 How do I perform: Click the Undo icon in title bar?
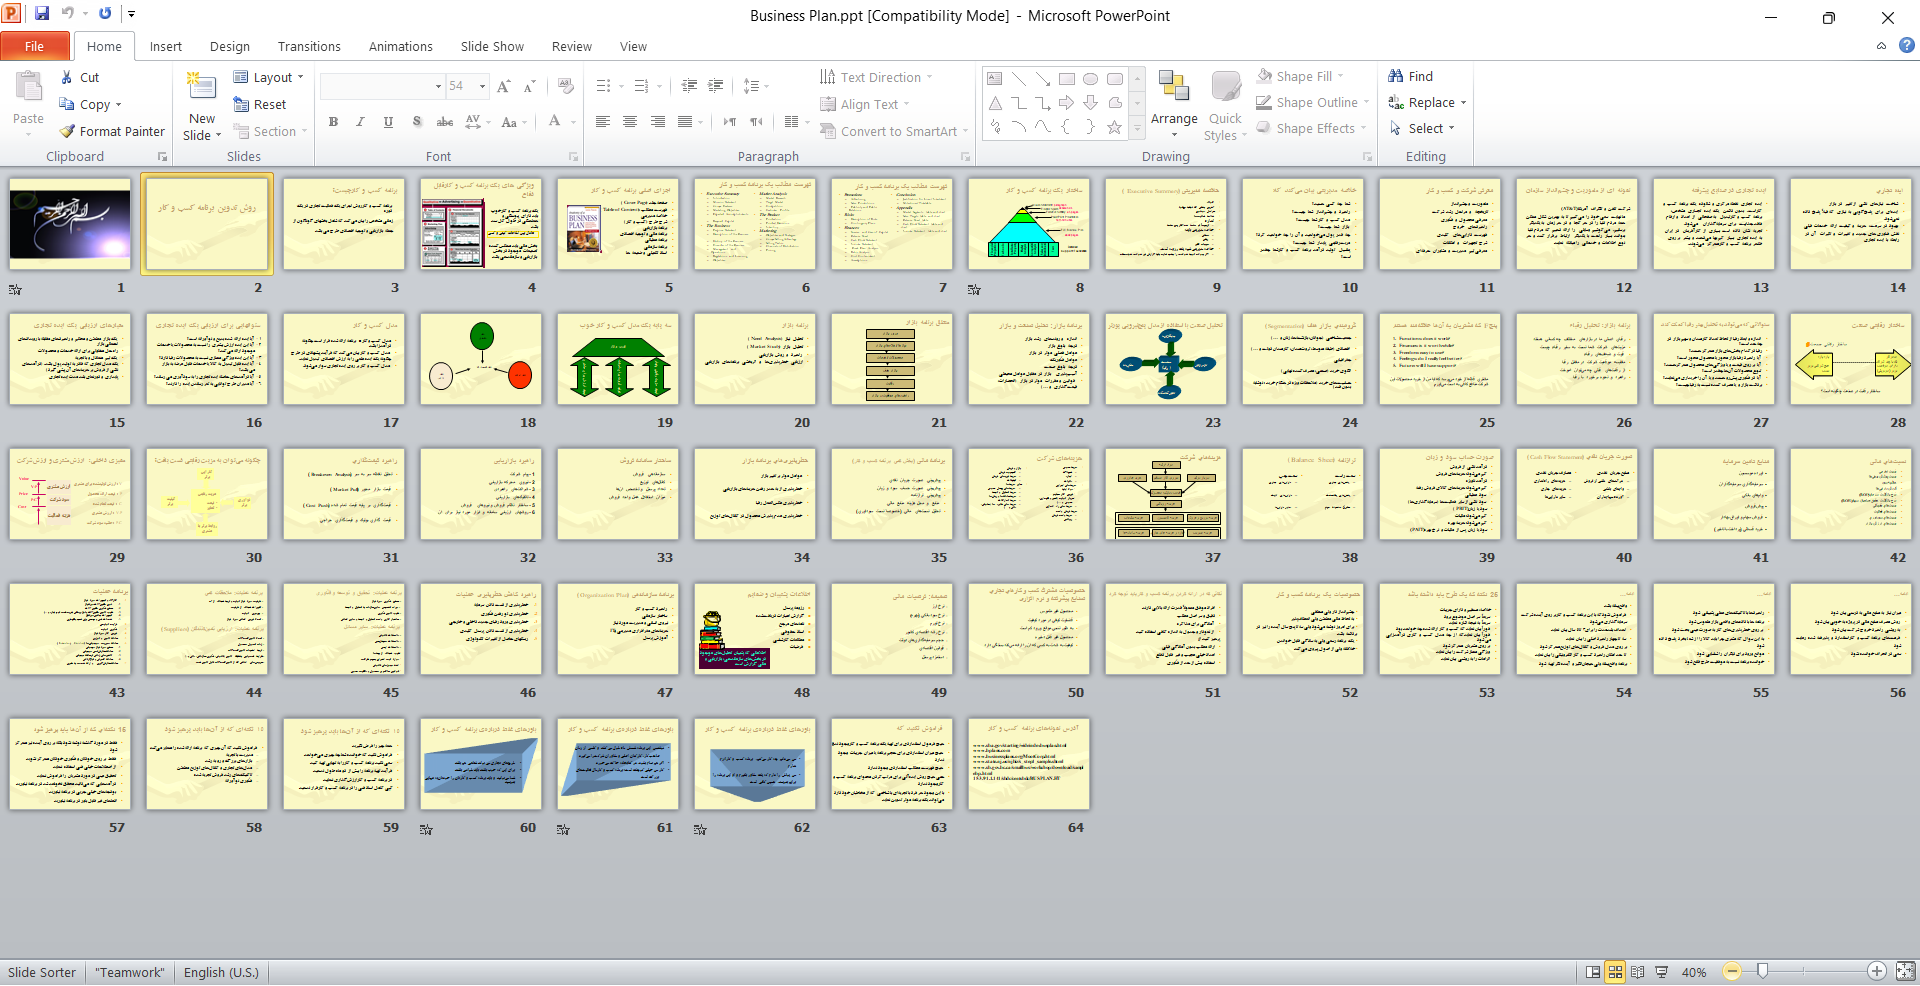click(x=68, y=14)
